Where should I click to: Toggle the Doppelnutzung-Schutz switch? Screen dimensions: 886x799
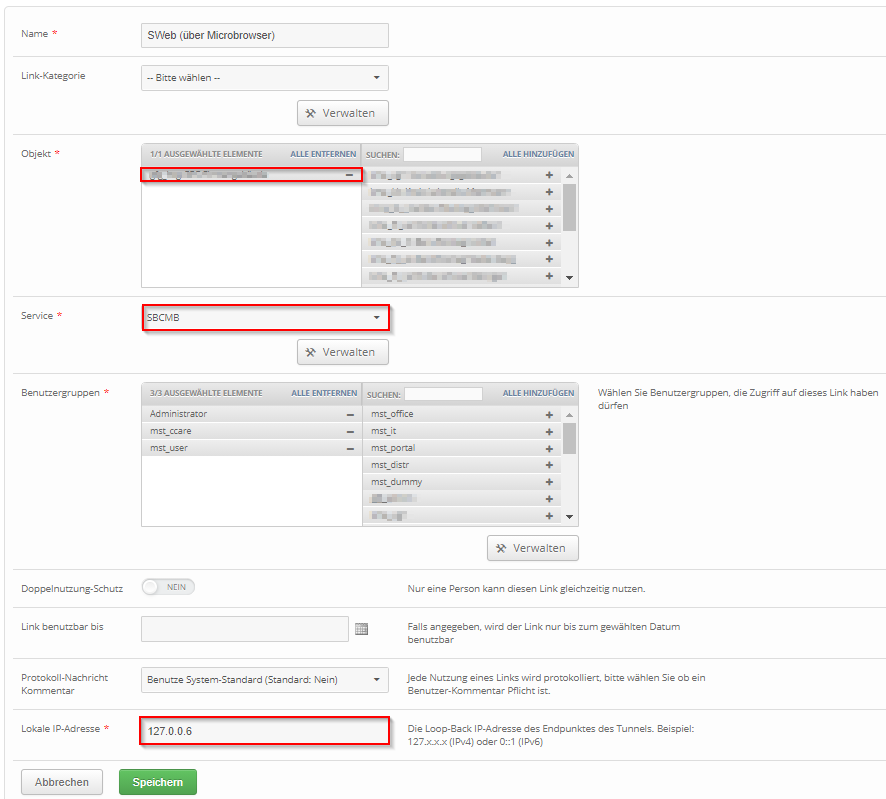coord(168,587)
